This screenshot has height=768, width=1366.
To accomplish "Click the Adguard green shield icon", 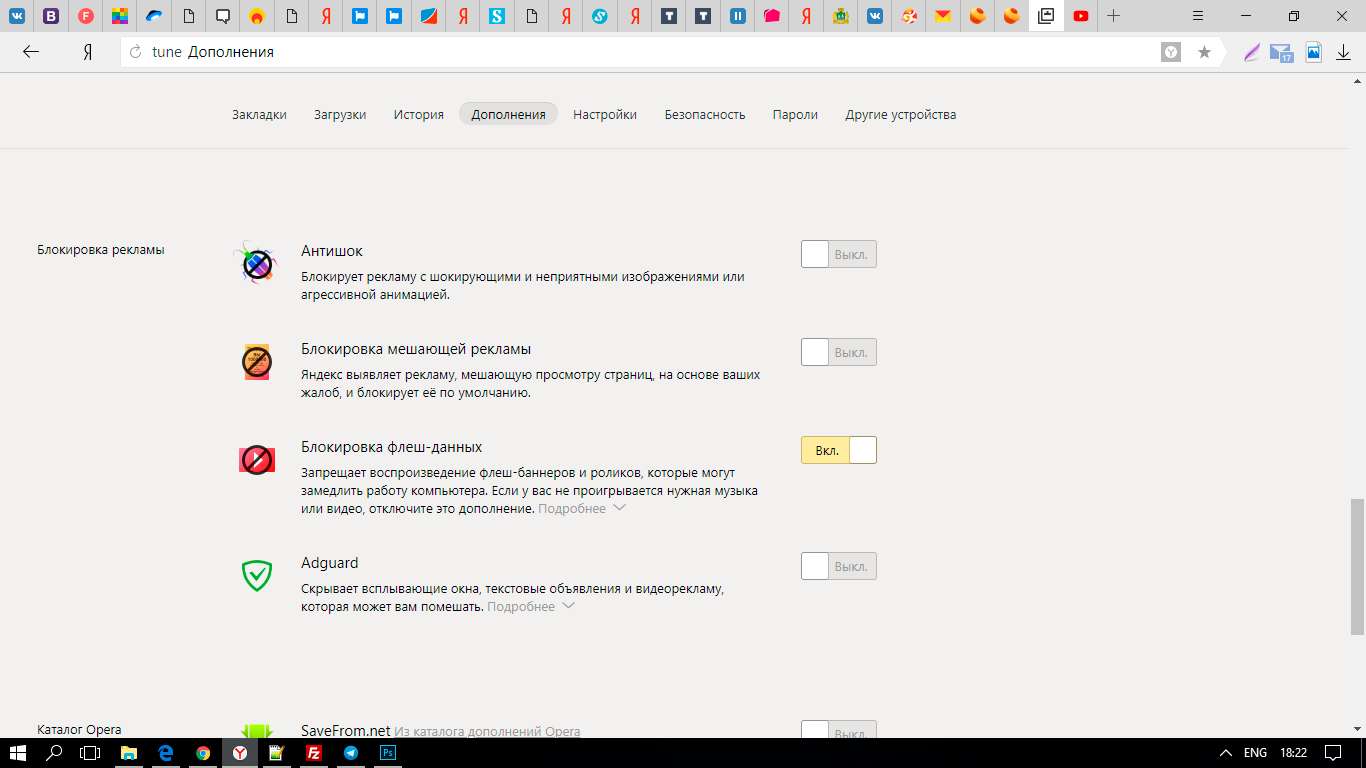I will (257, 575).
